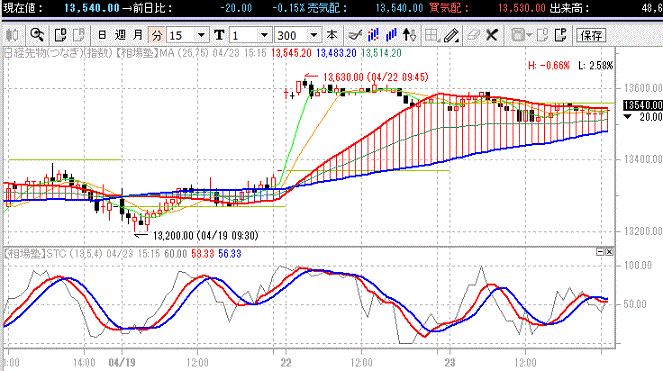Click the copy chart page icon
663x371 pixels.
[x=60, y=35]
